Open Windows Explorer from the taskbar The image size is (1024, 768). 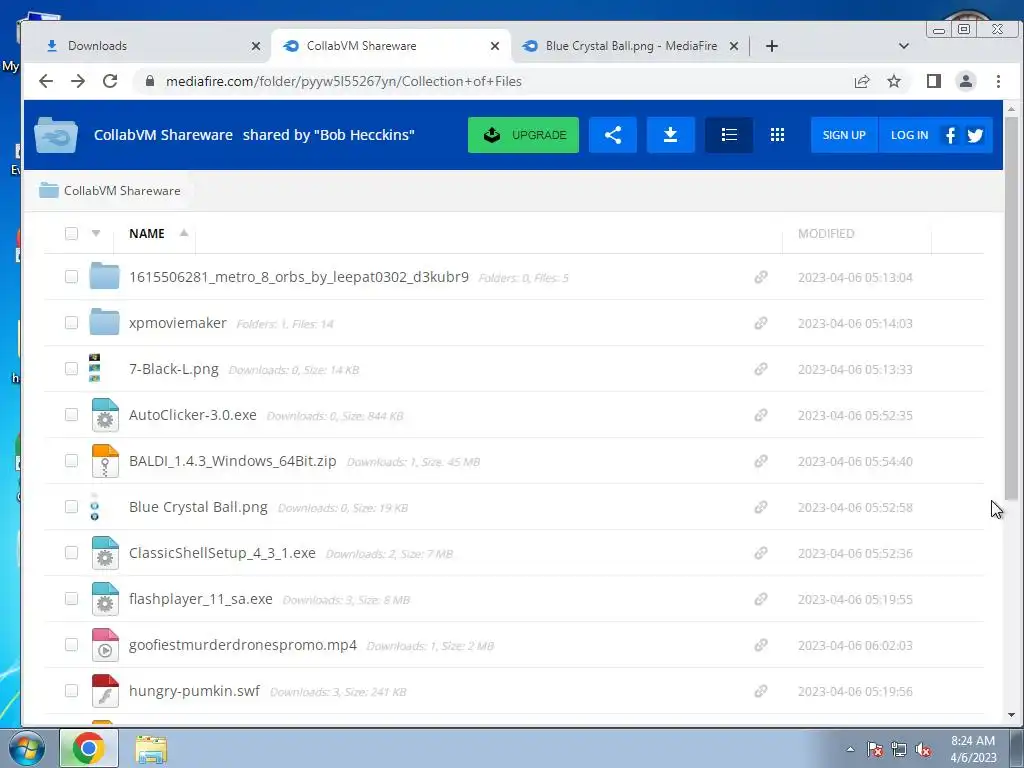point(151,749)
